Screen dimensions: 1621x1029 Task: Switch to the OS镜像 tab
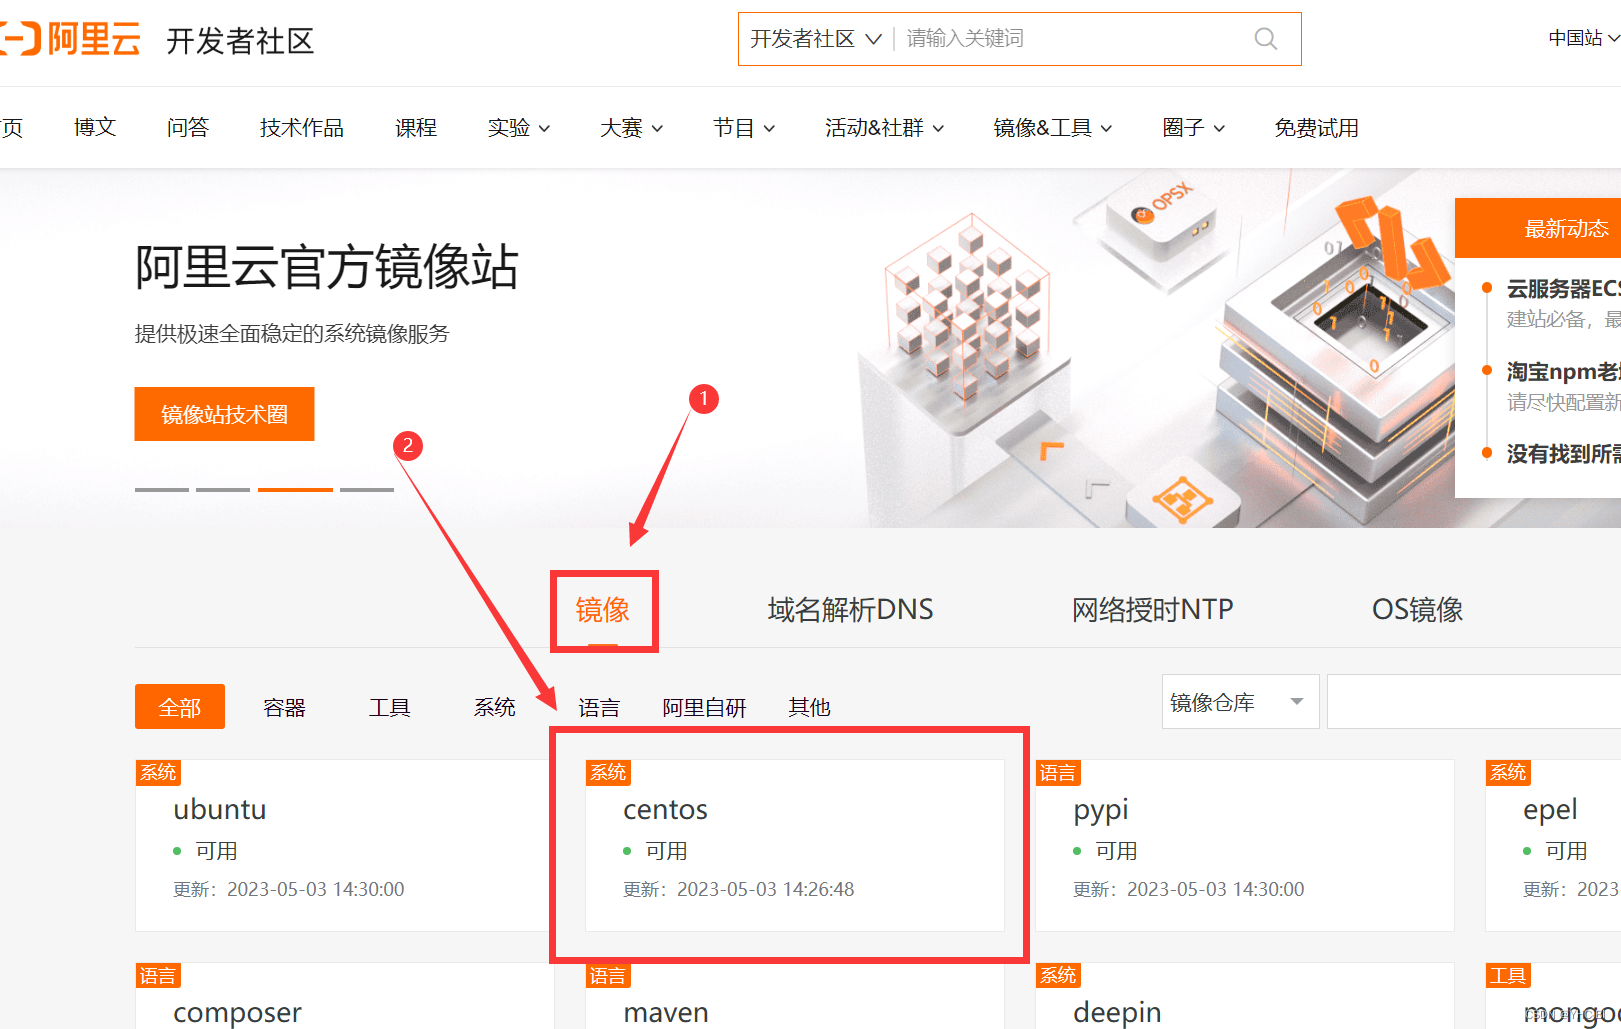coord(1417,610)
